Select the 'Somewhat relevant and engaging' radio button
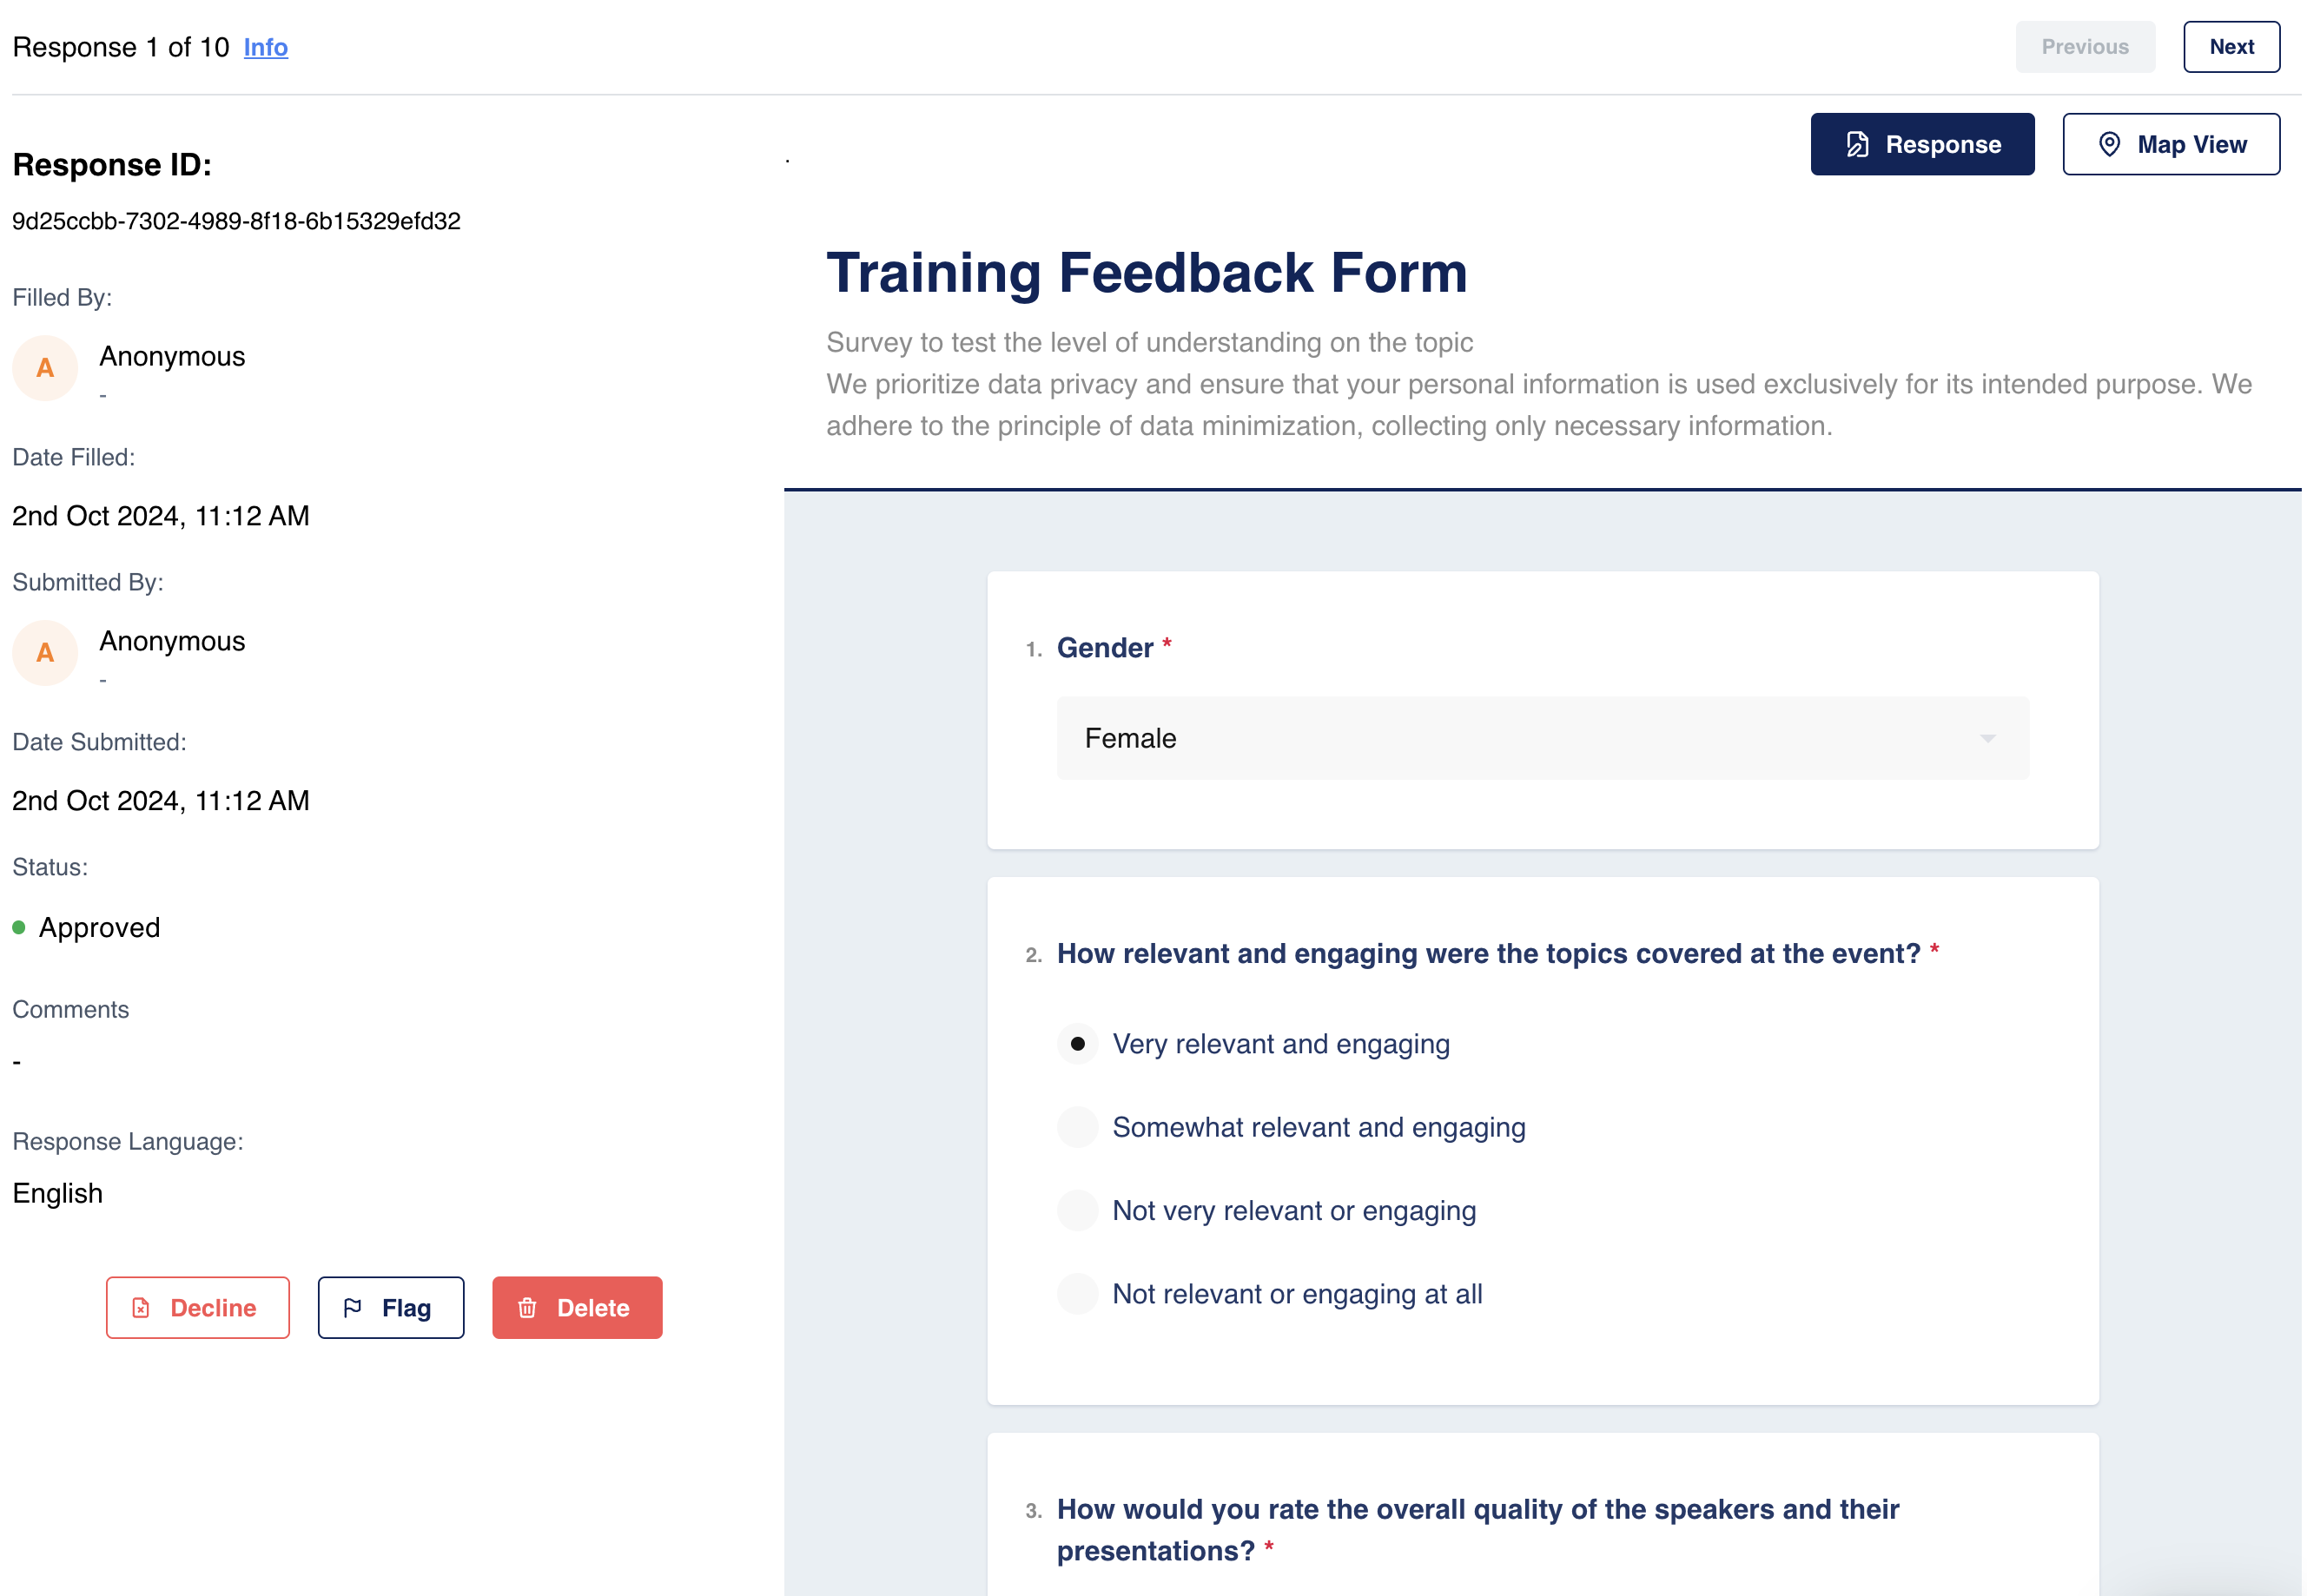 click(x=1081, y=1126)
